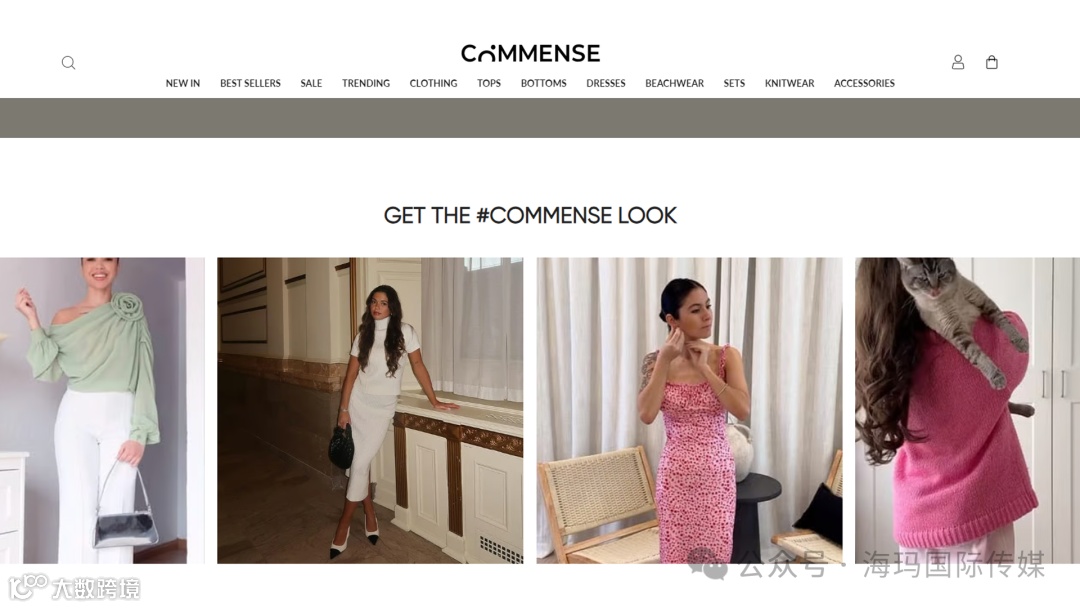Viewport: 1080px width, 608px height.
Task: Select the CLOTHING category
Action: point(433,83)
